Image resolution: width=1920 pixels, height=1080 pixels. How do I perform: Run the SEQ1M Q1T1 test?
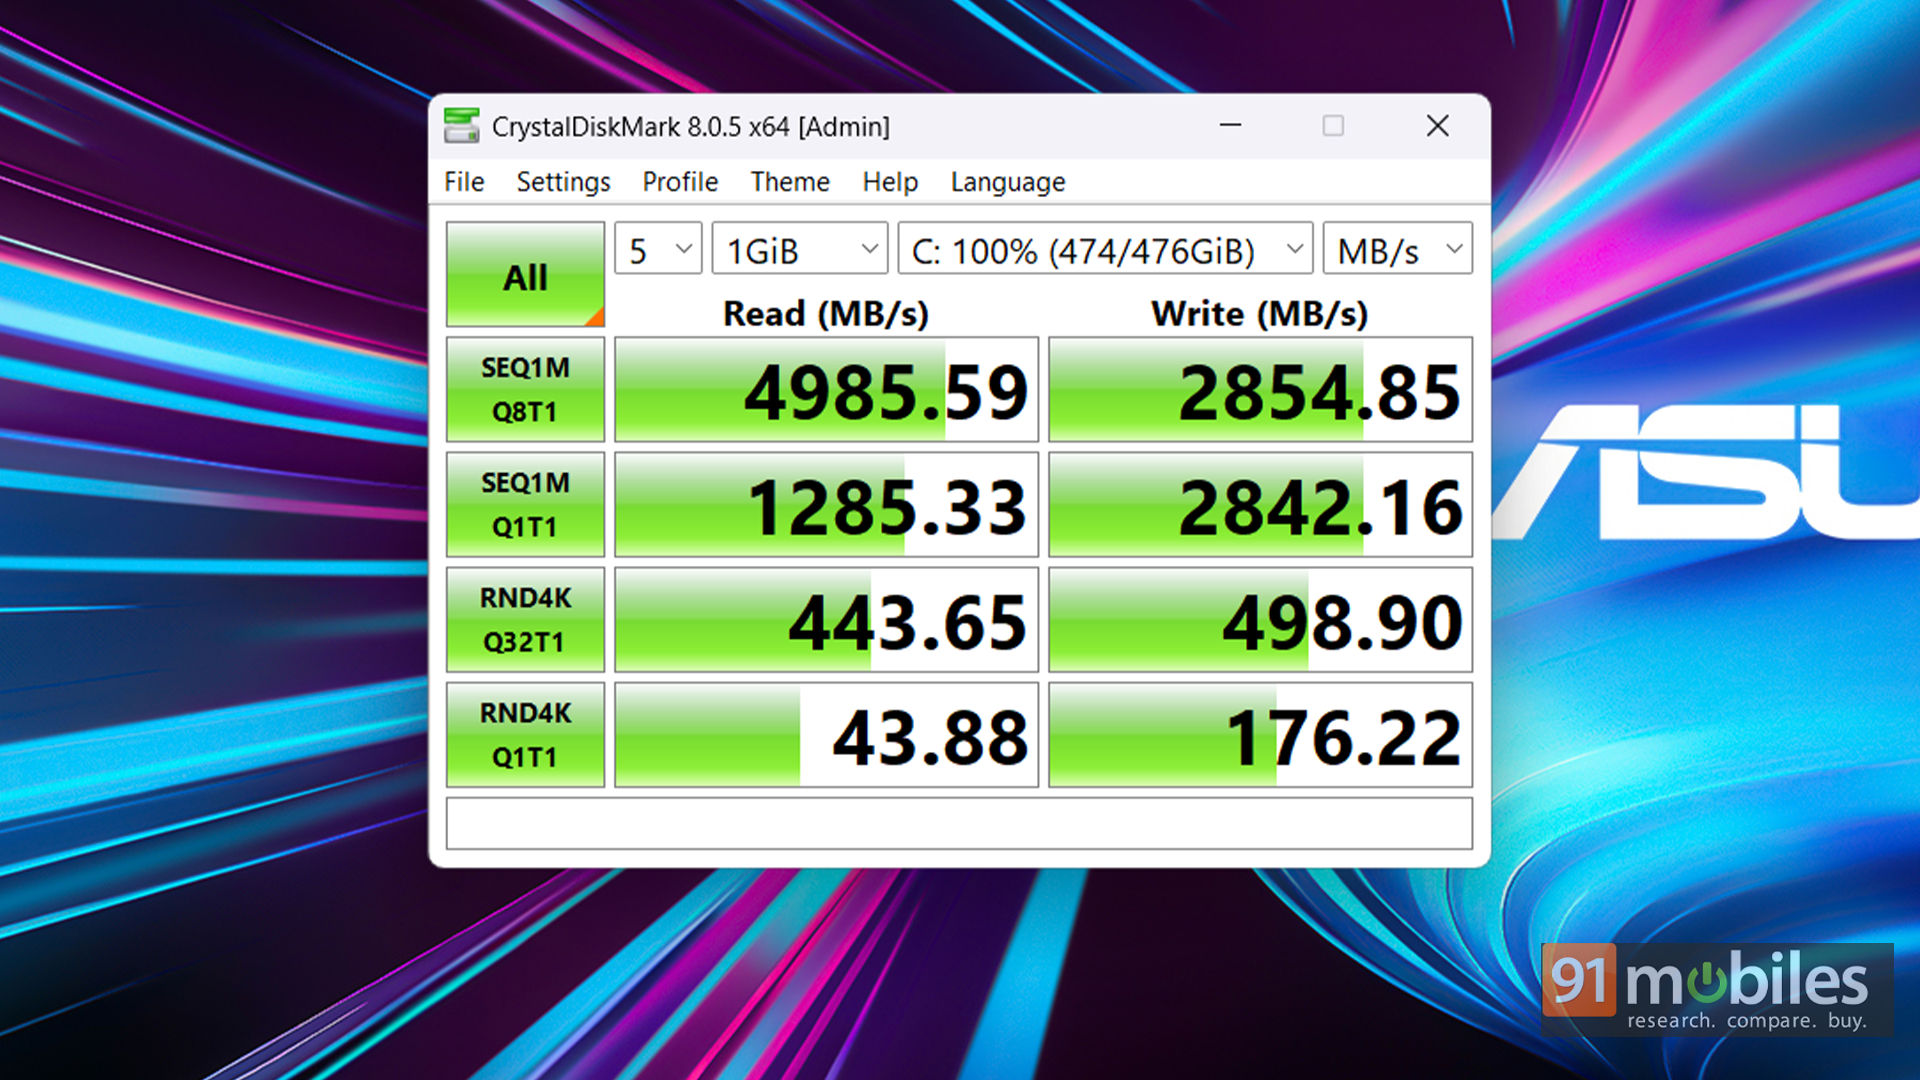pyautogui.click(x=525, y=505)
